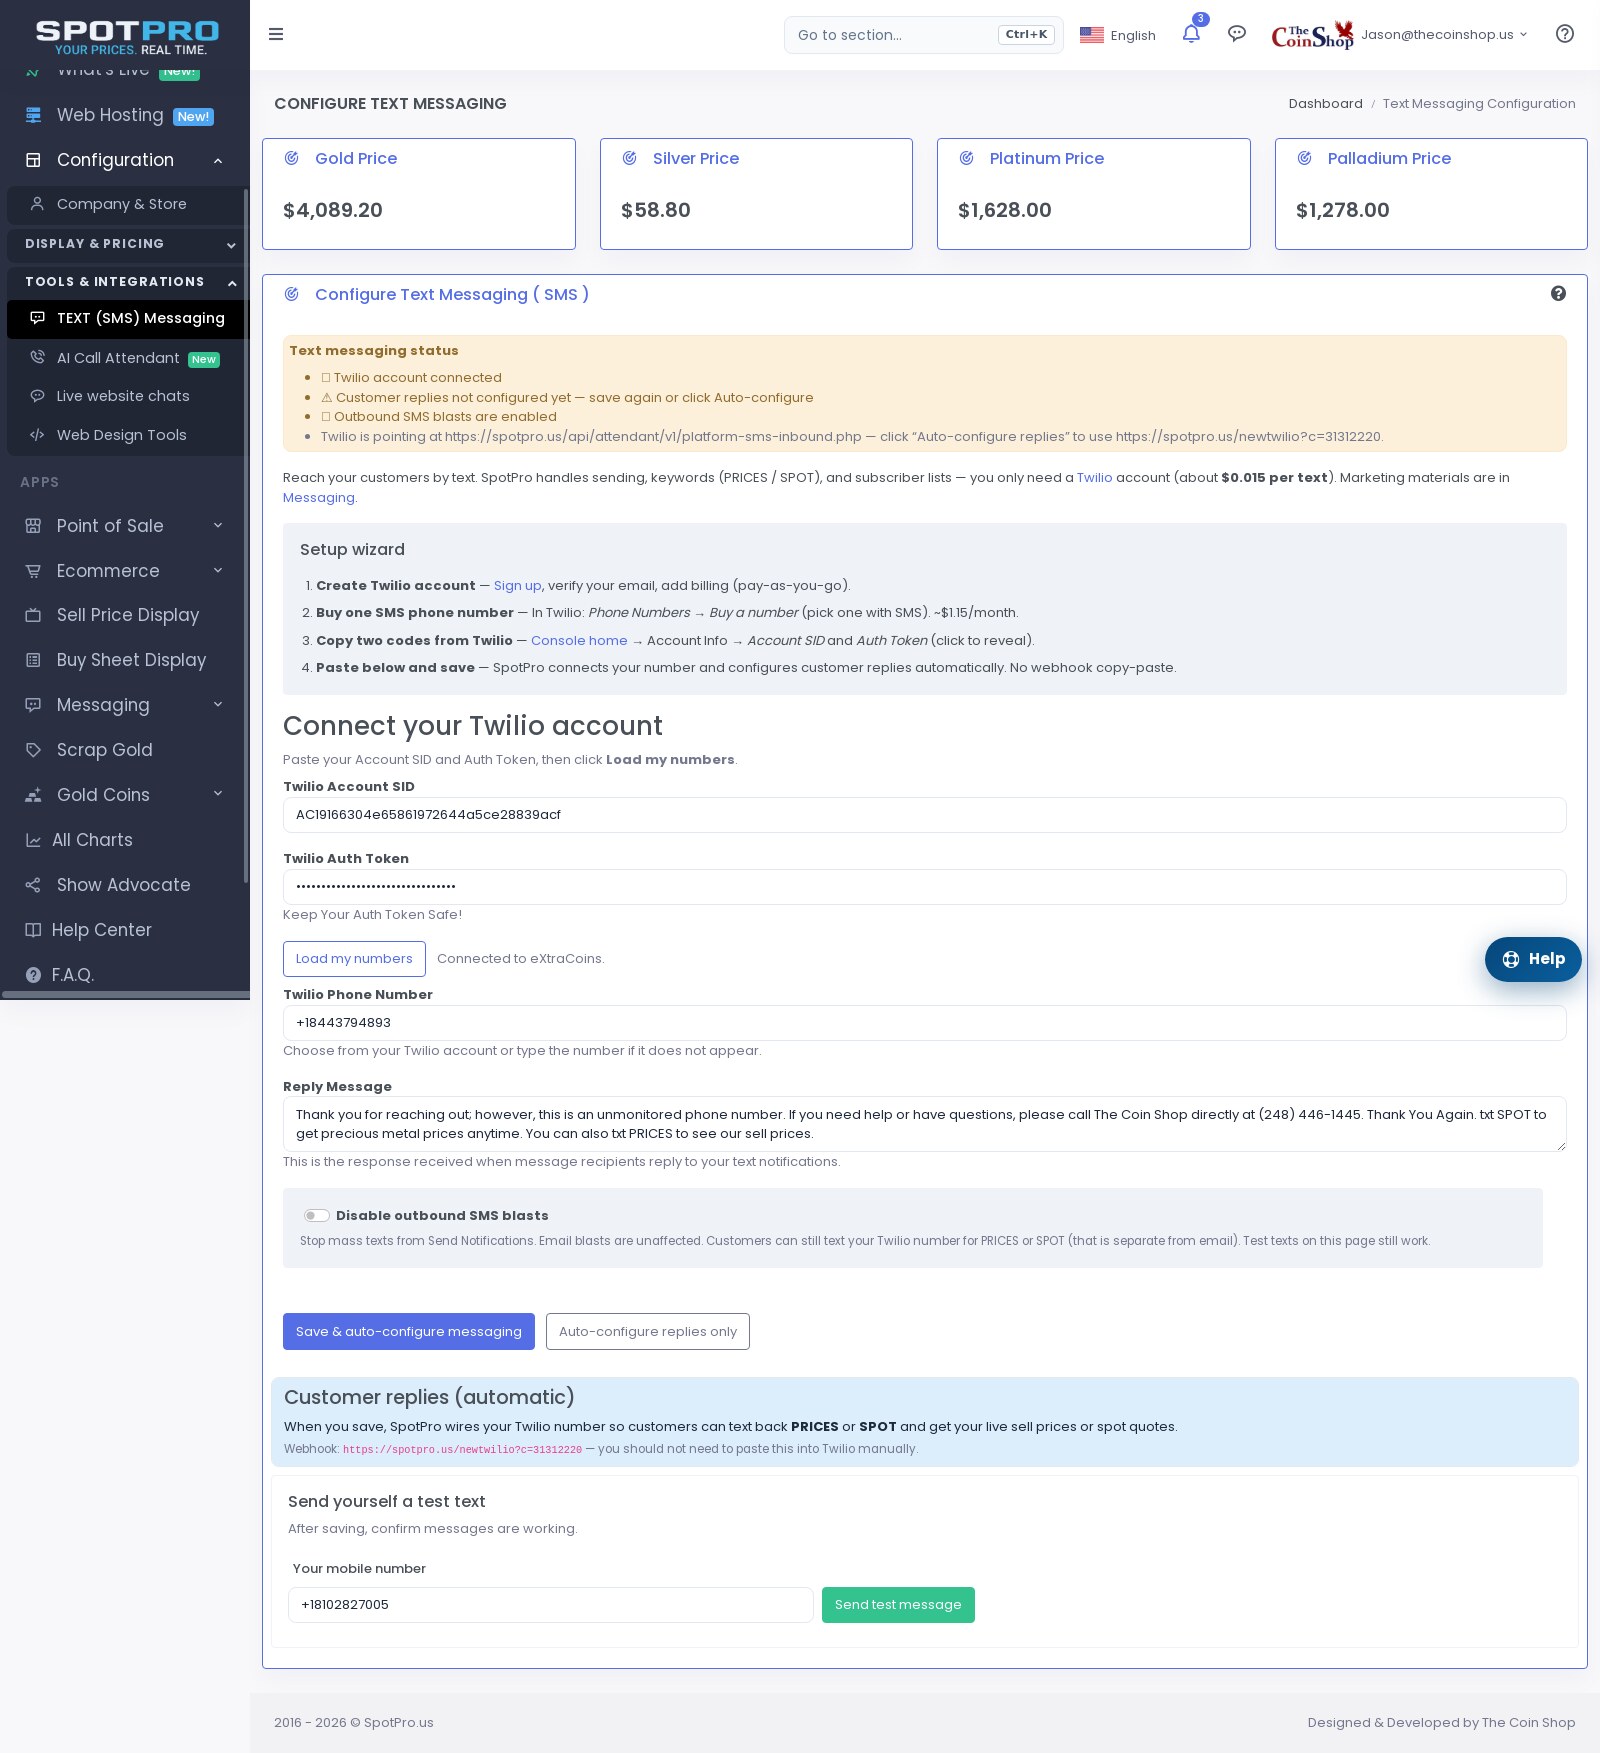Focus the Your mobile number field
Screen dimensions: 1600x1753
(x=550, y=1605)
